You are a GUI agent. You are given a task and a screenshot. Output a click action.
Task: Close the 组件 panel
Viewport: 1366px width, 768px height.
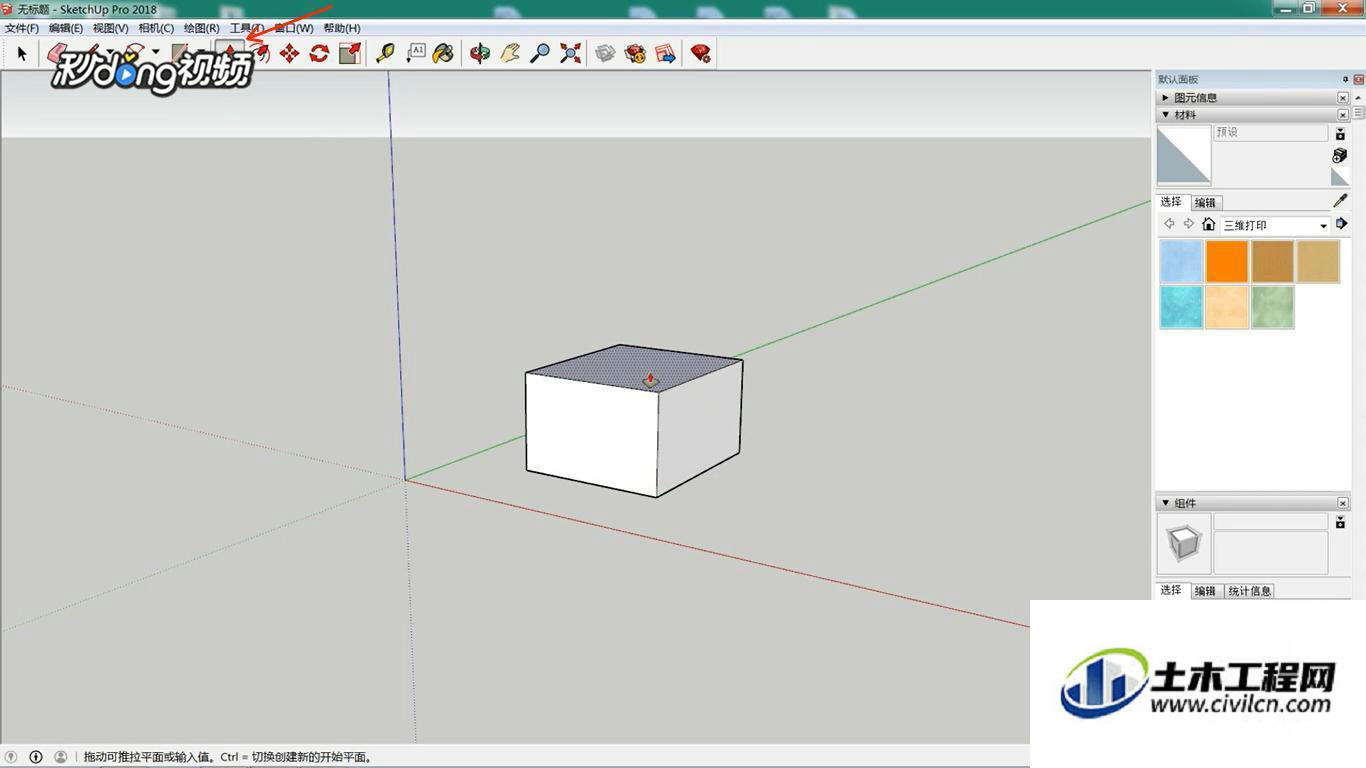(x=1343, y=503)
